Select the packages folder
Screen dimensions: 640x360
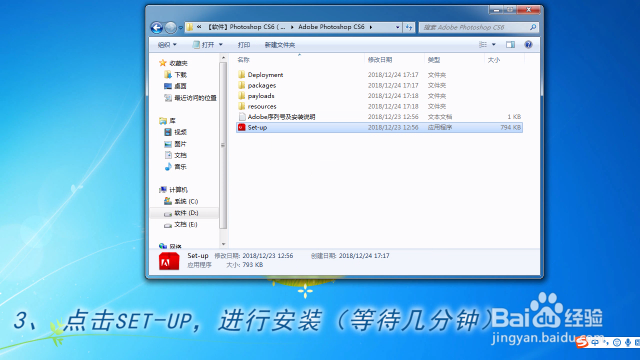pos(262,85)
